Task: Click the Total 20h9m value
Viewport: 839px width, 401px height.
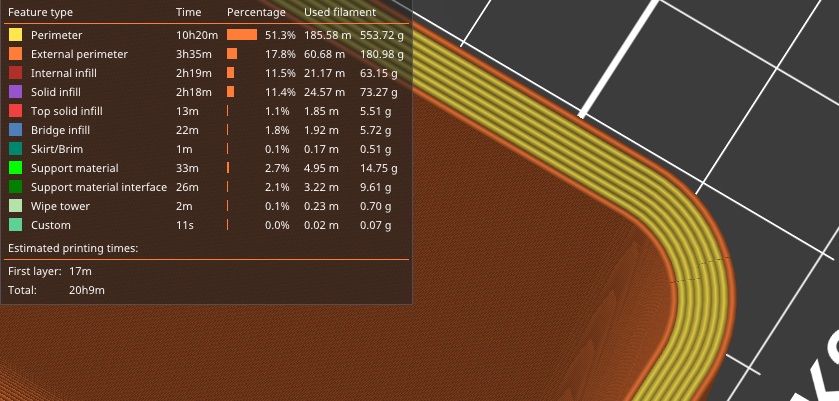Action: 87,290
